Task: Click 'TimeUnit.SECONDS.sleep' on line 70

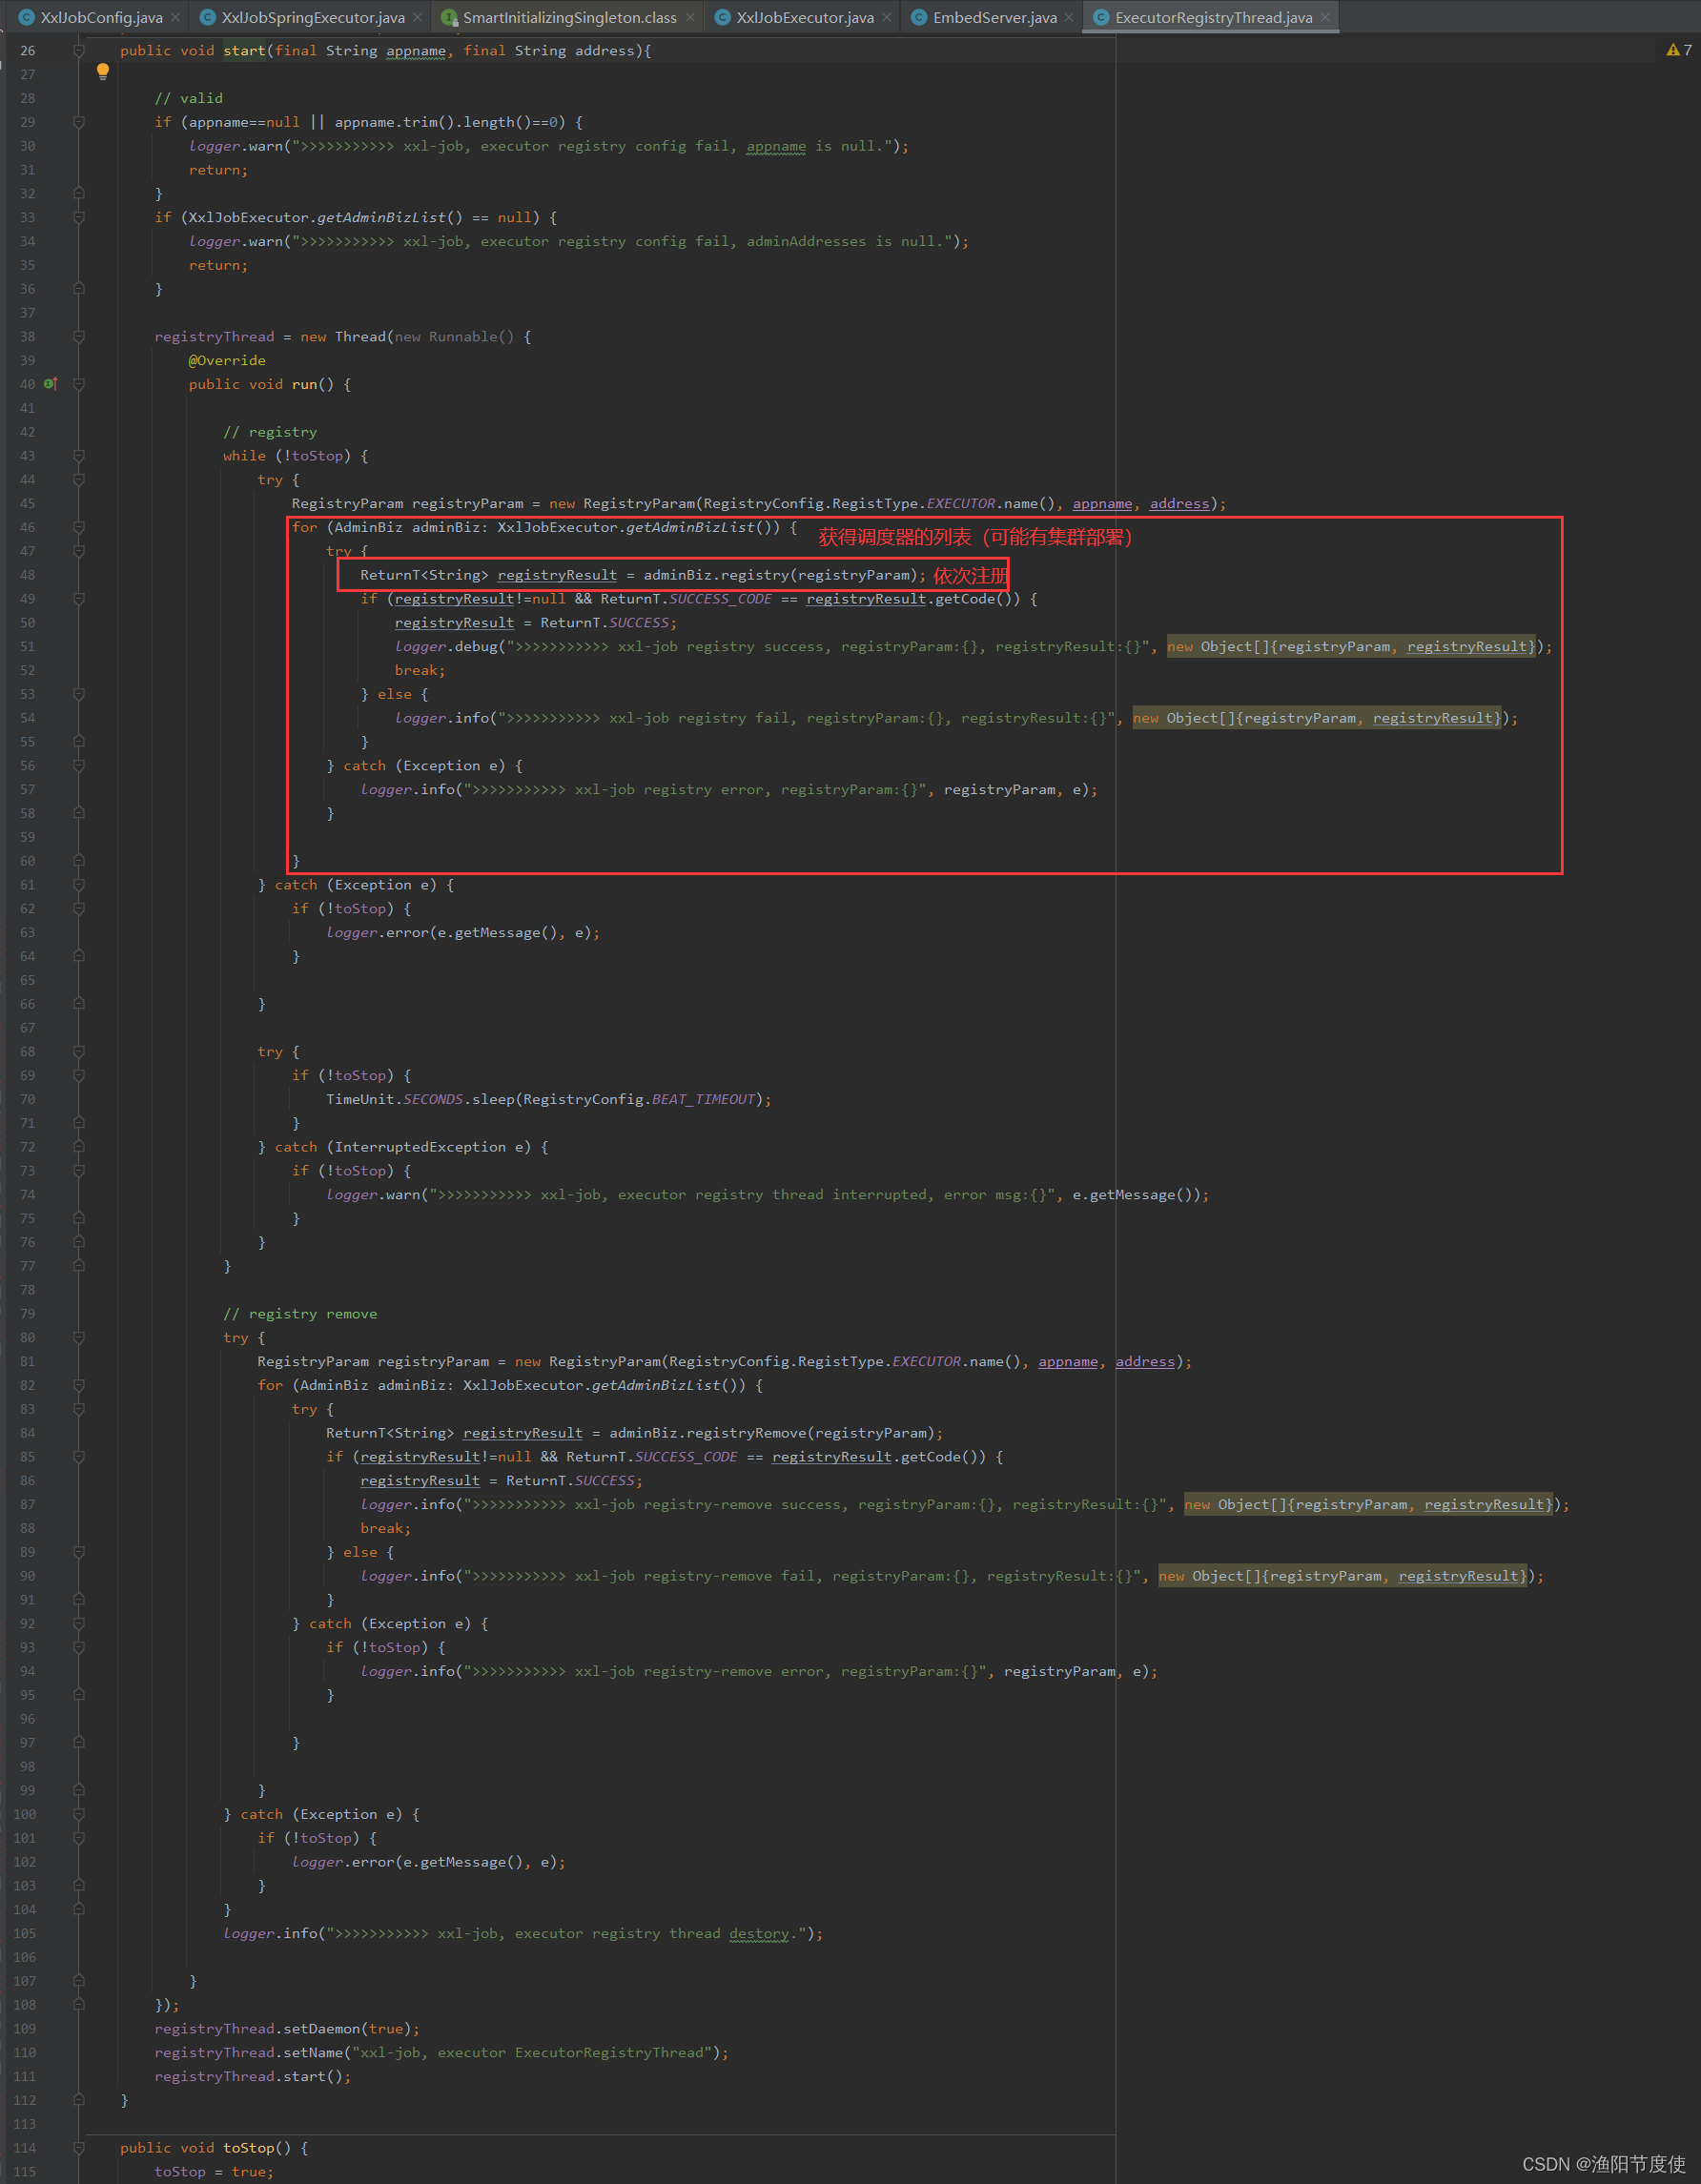Action: pyautogui.click(x=420, y=1099)
